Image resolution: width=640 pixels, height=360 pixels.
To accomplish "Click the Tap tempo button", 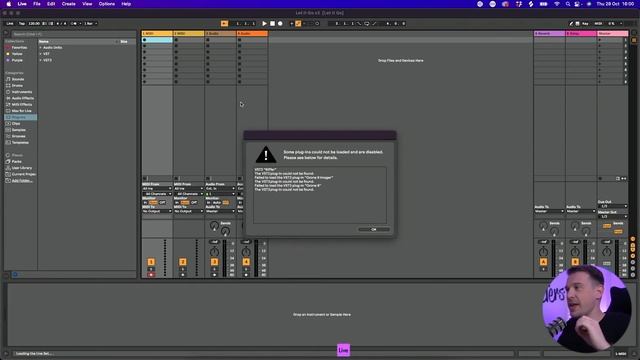I will pos(22,24).
